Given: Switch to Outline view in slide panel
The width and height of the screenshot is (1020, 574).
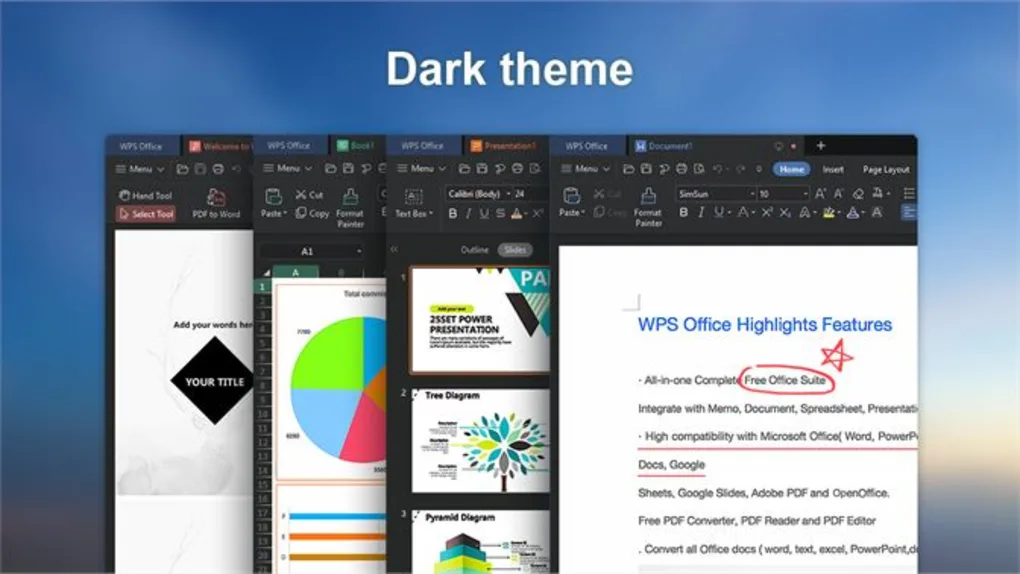Looking at the screenshot, I should [474, 250].
